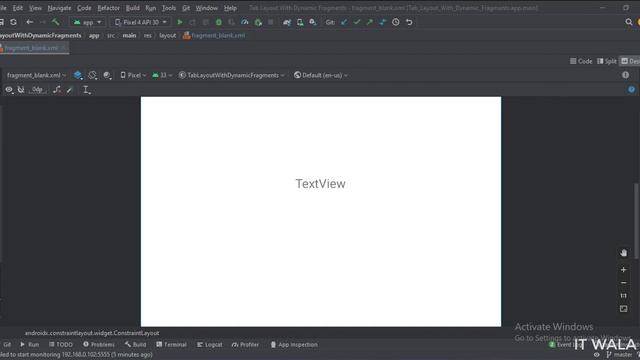Open Pixel 4 API 30 device dropdown
Viewport: 640px width, 360px height.
(x=141, y=22)
